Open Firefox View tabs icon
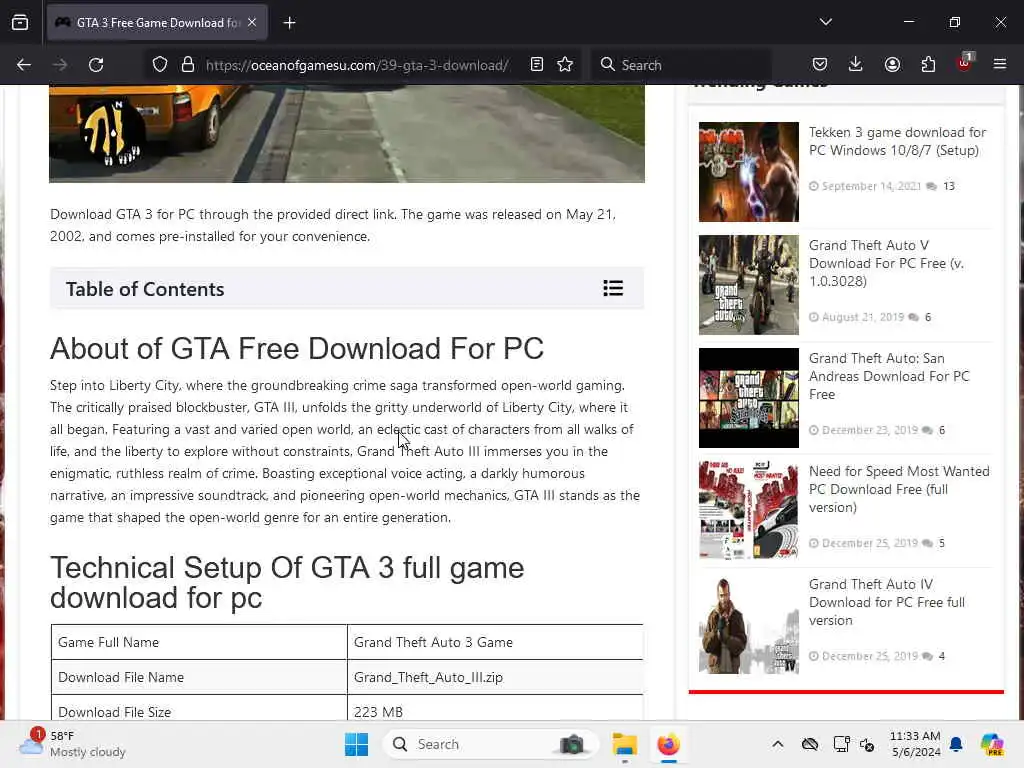Screen dimensions: 1024x768 (20, 23)
